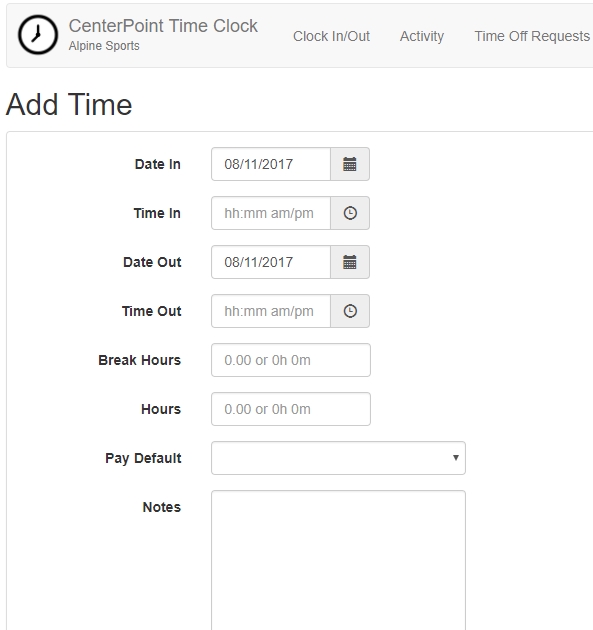Focus the Time In input field
The image size is (593, 630).
(x=271, y=213)
